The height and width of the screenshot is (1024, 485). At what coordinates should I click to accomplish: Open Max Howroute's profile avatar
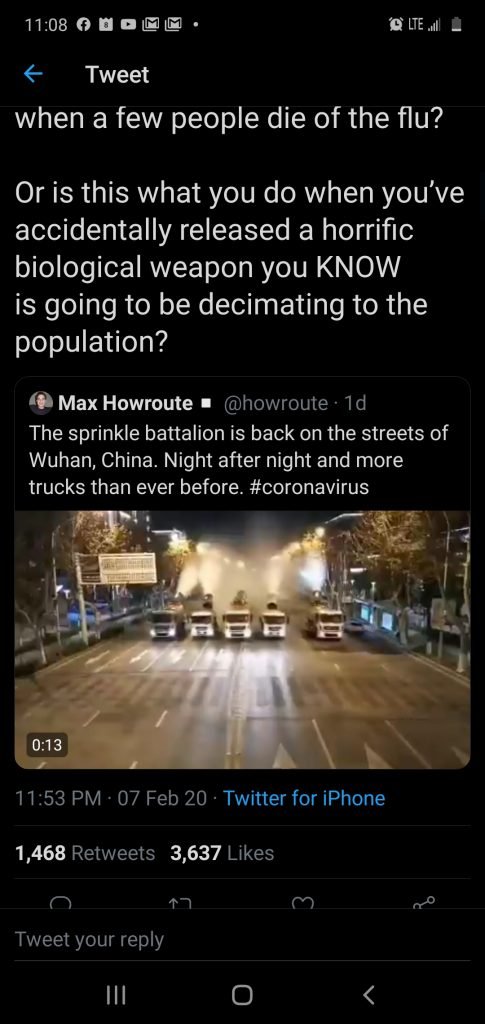pos(41,403)
